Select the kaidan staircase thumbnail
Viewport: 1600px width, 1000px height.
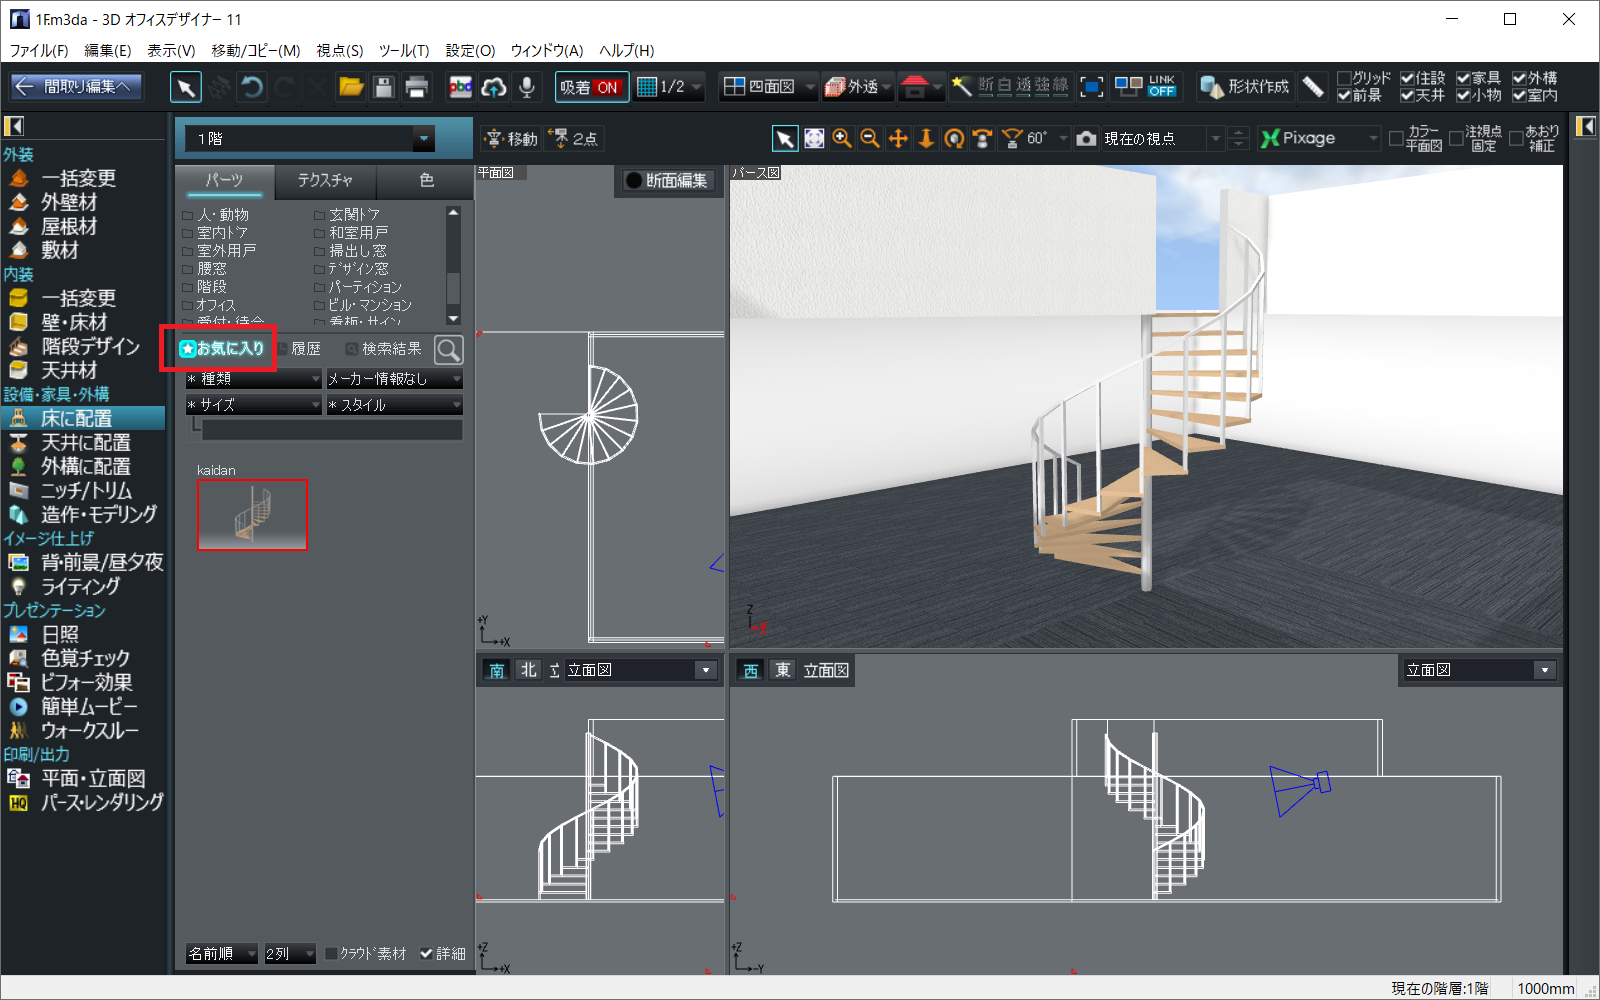pyautogui.click(x=252, y=515)
